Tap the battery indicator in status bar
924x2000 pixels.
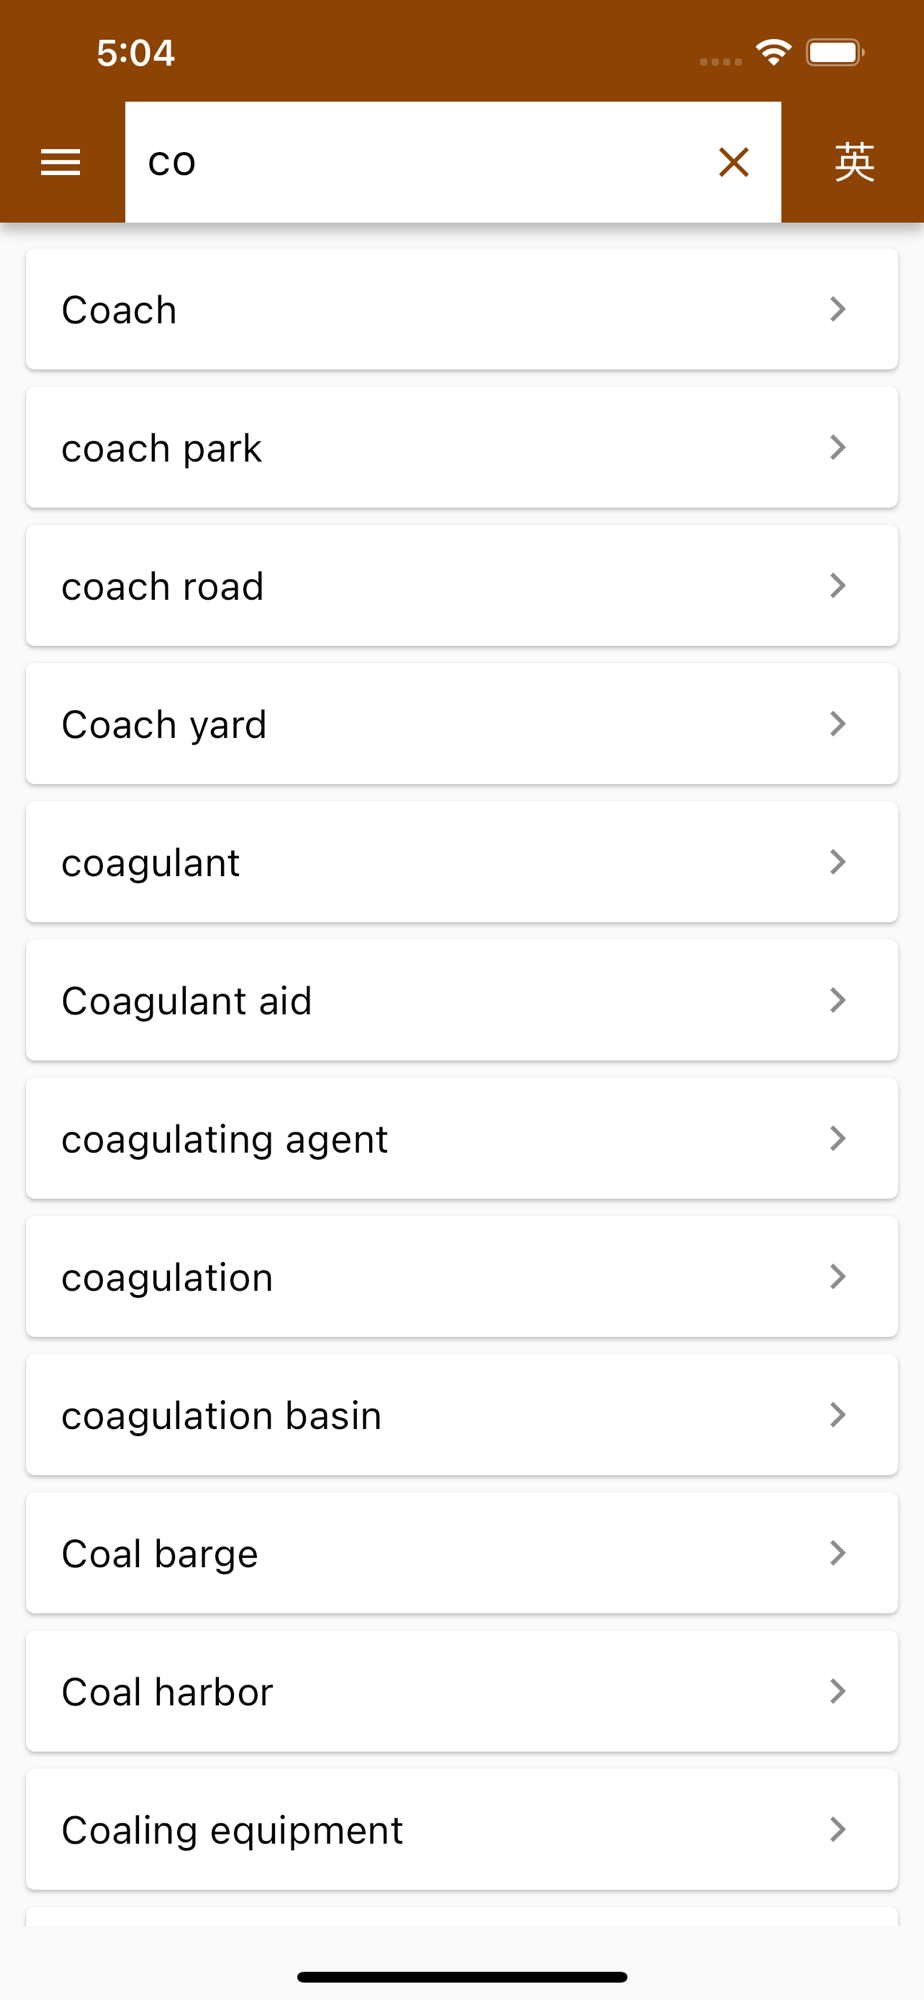[x=835, y=52]
